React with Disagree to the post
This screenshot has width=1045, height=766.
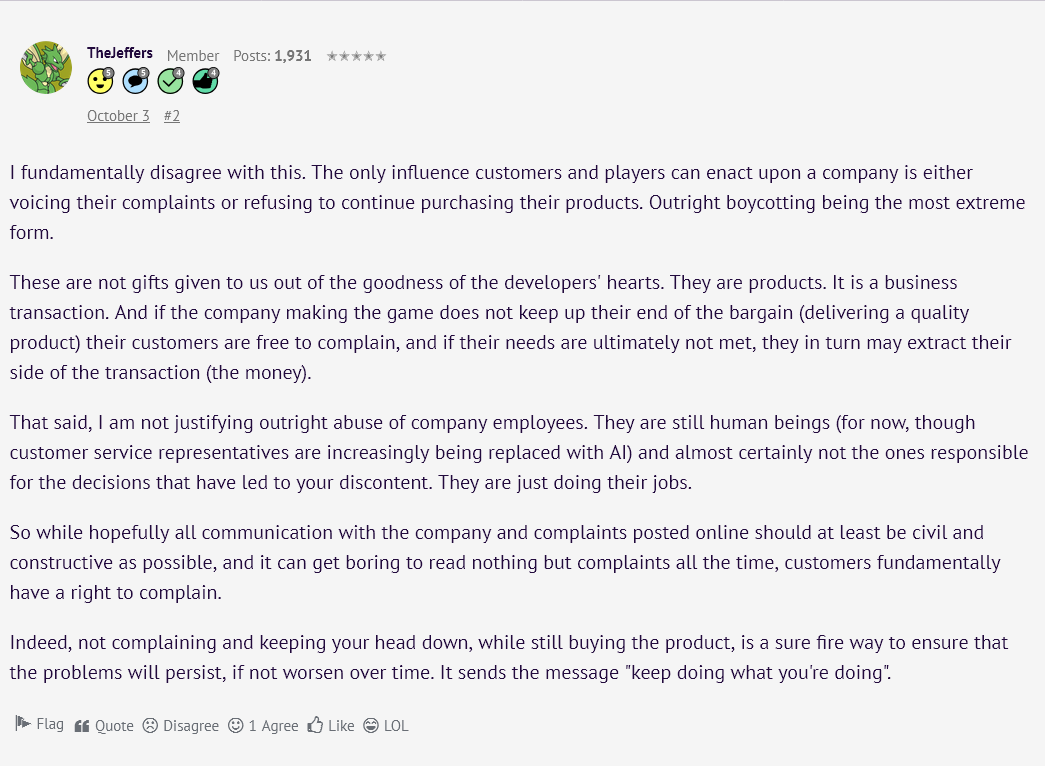pos(180,726)
